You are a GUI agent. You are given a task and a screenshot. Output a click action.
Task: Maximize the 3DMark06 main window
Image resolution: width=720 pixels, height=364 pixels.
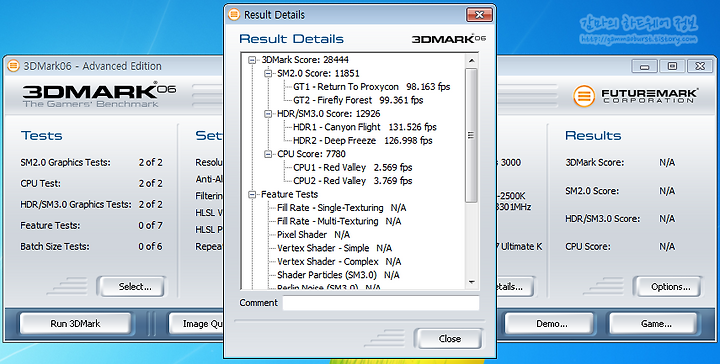(672, 67)
